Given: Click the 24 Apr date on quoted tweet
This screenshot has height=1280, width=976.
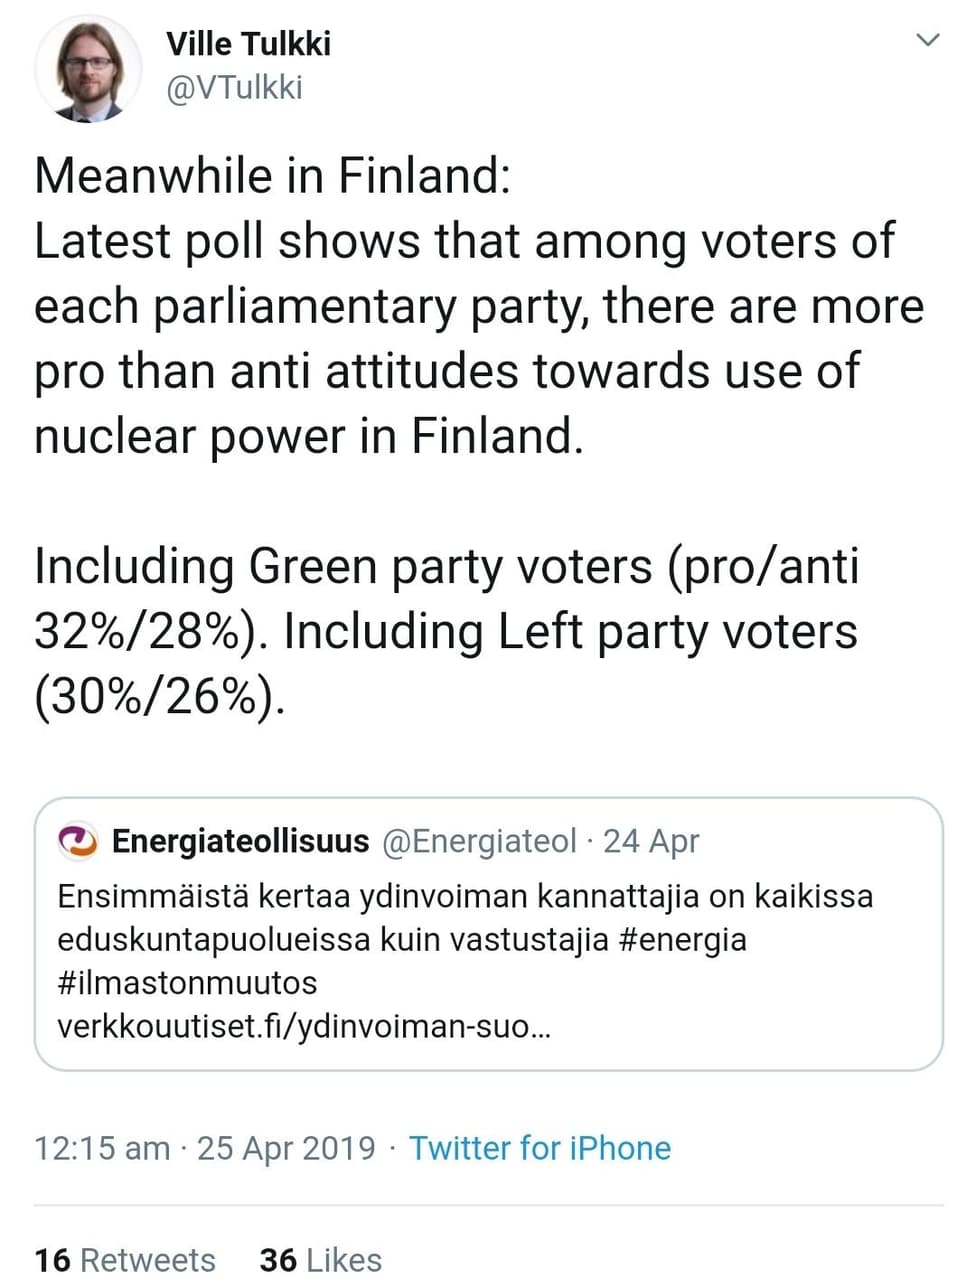Looking at the screenshot, I should (x=651, y=841).
